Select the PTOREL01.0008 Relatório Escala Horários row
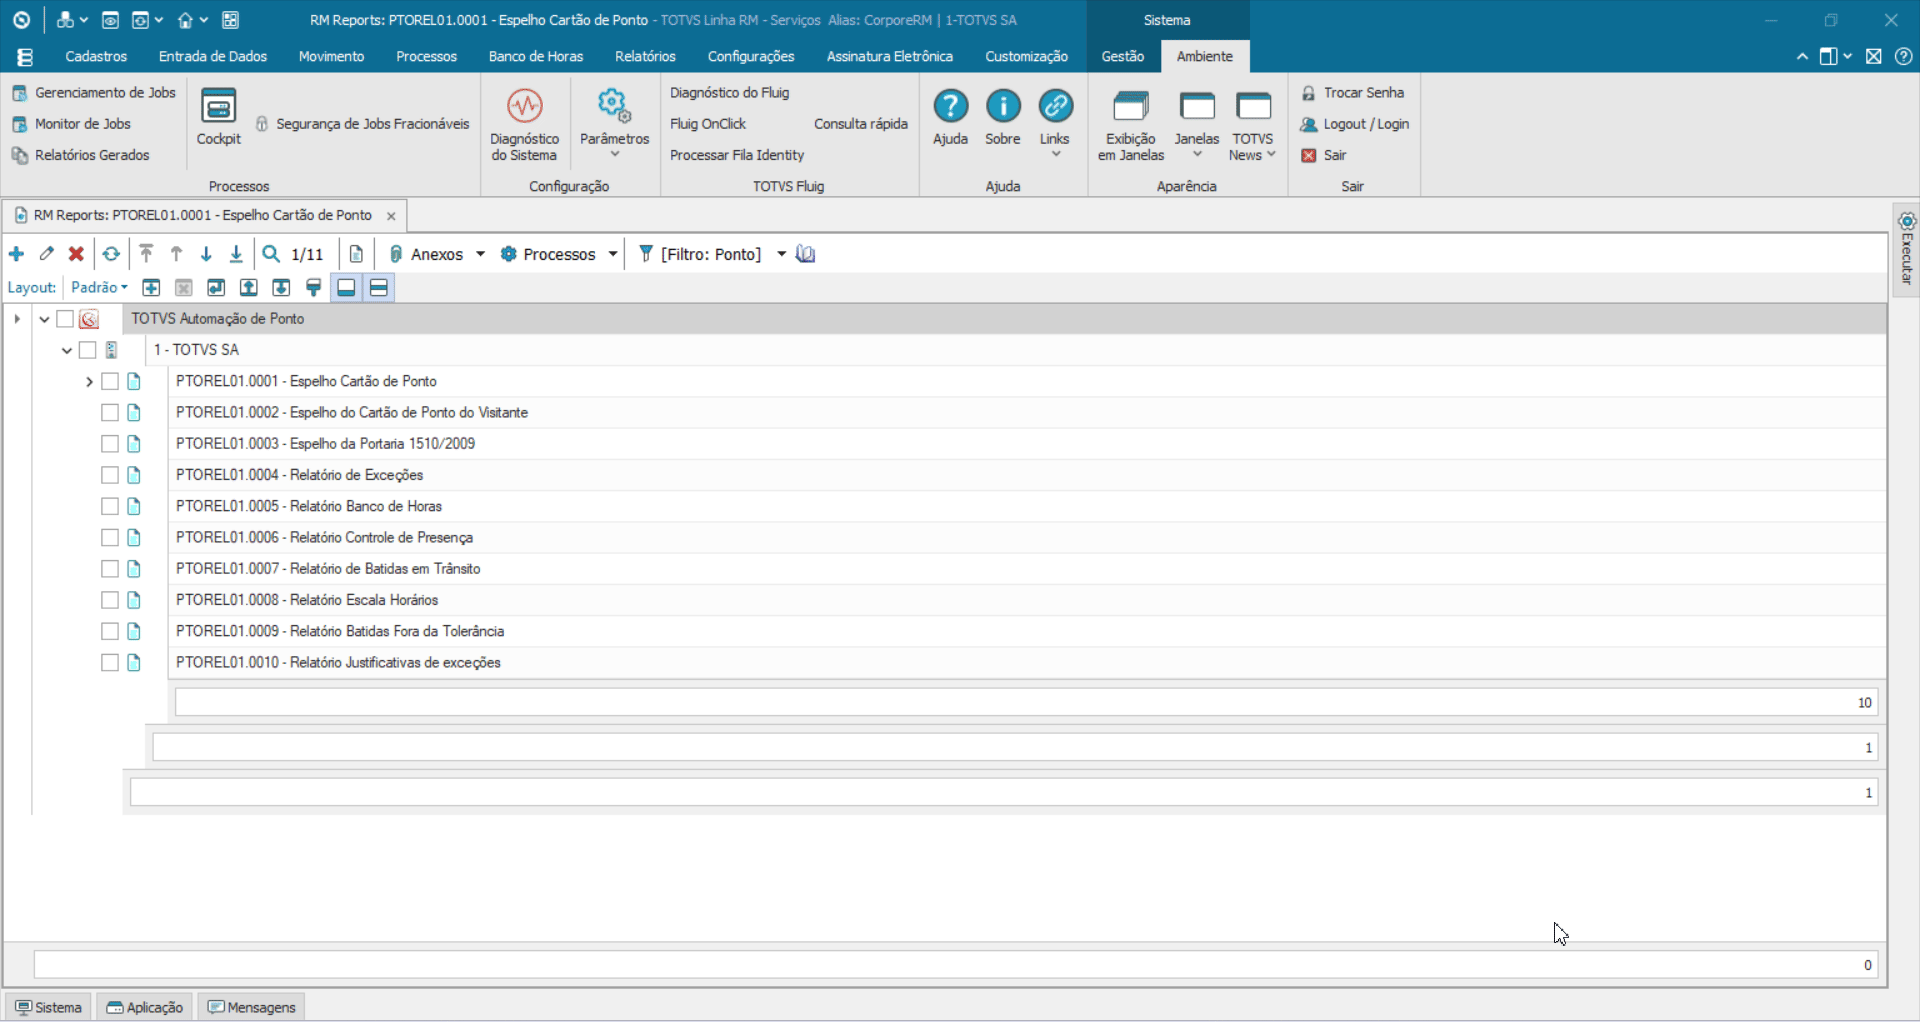Image resolution: width=1920 pixels, height=1022 pixels. pyautogui.click(x=1026, y=600)
